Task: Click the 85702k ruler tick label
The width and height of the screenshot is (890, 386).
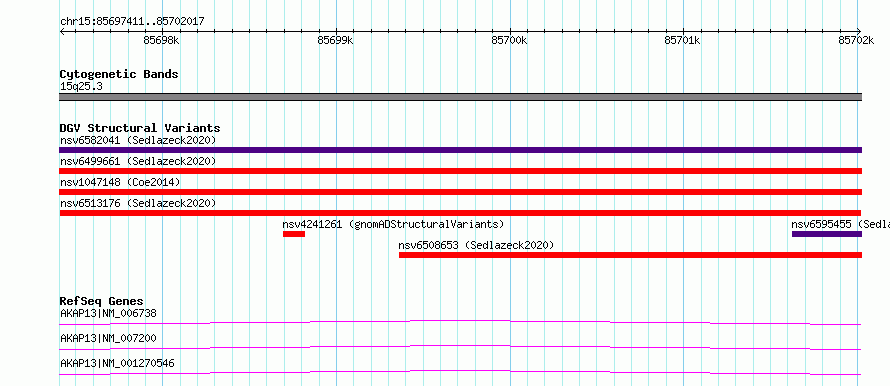Action: pyautogui.click(x=856, y=40)
